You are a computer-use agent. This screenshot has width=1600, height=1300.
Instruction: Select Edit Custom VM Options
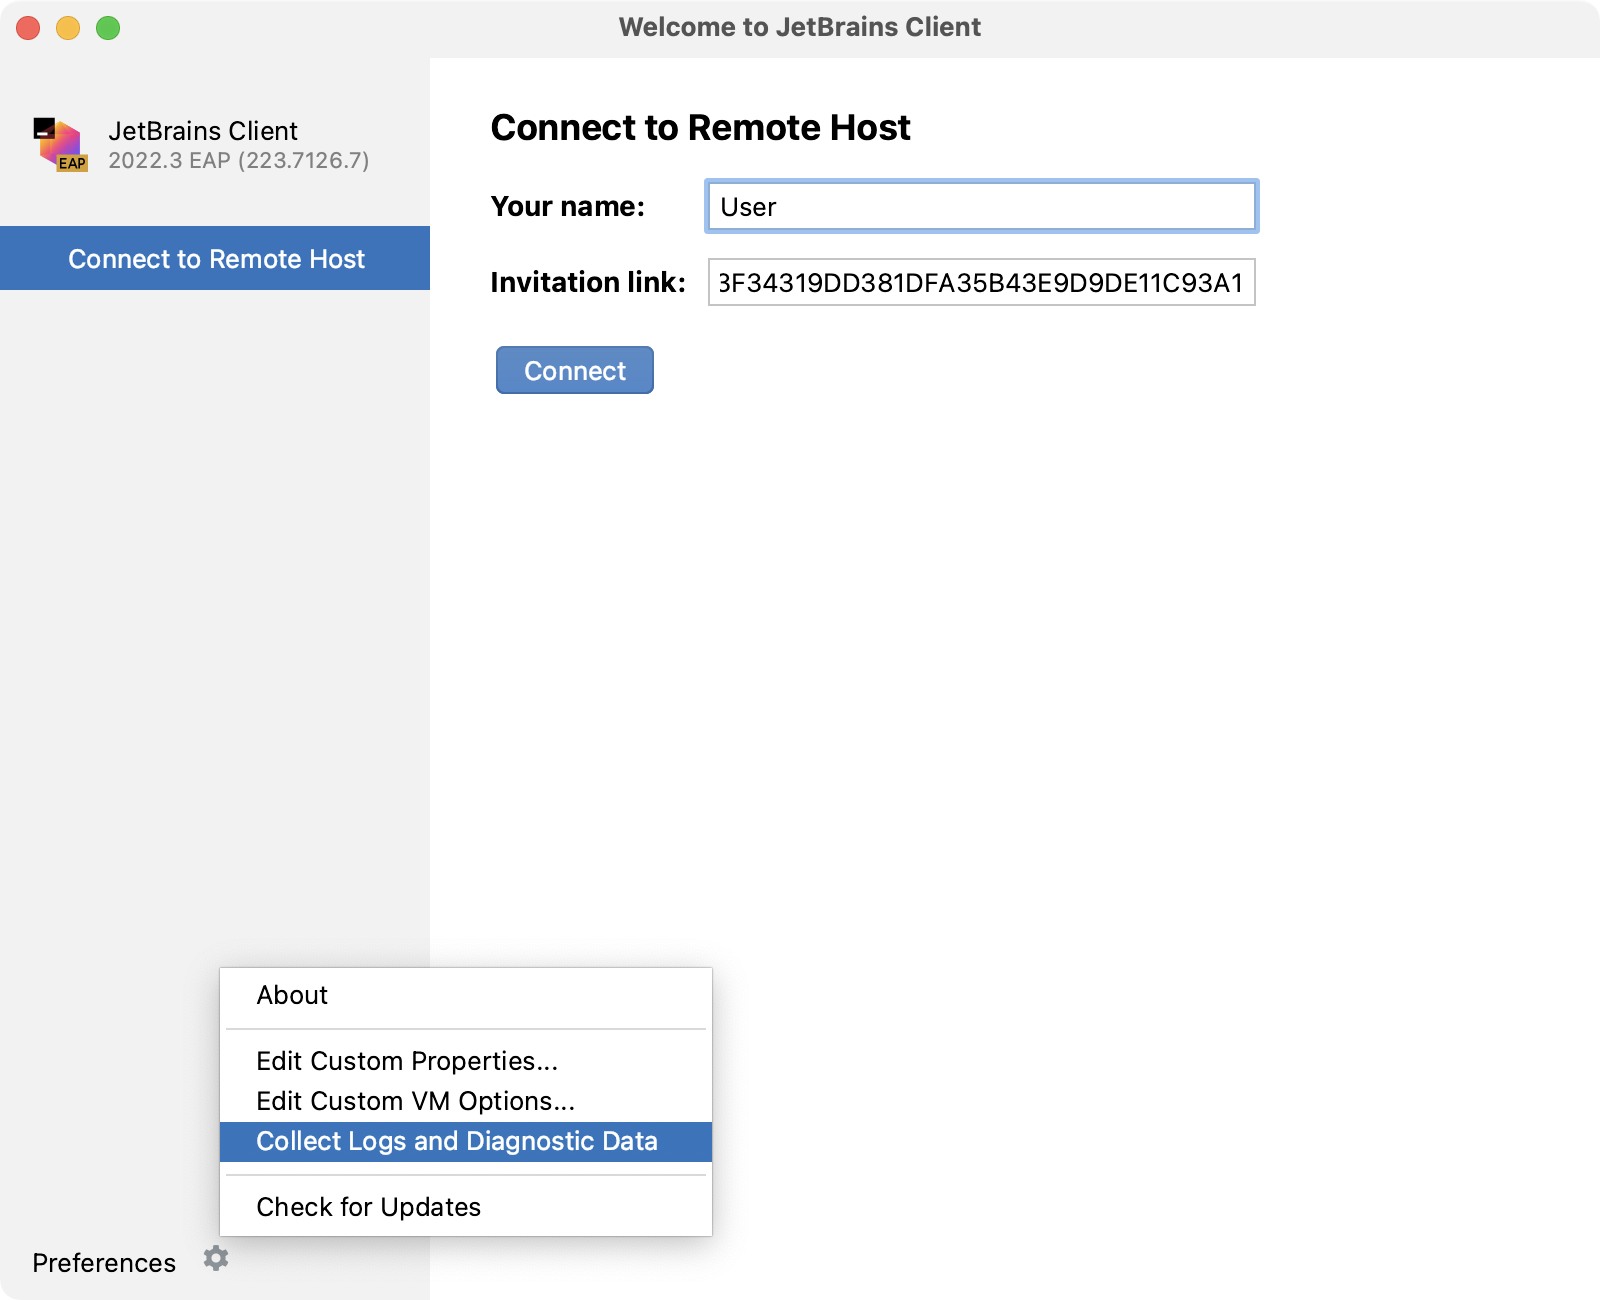(414, 1101)
